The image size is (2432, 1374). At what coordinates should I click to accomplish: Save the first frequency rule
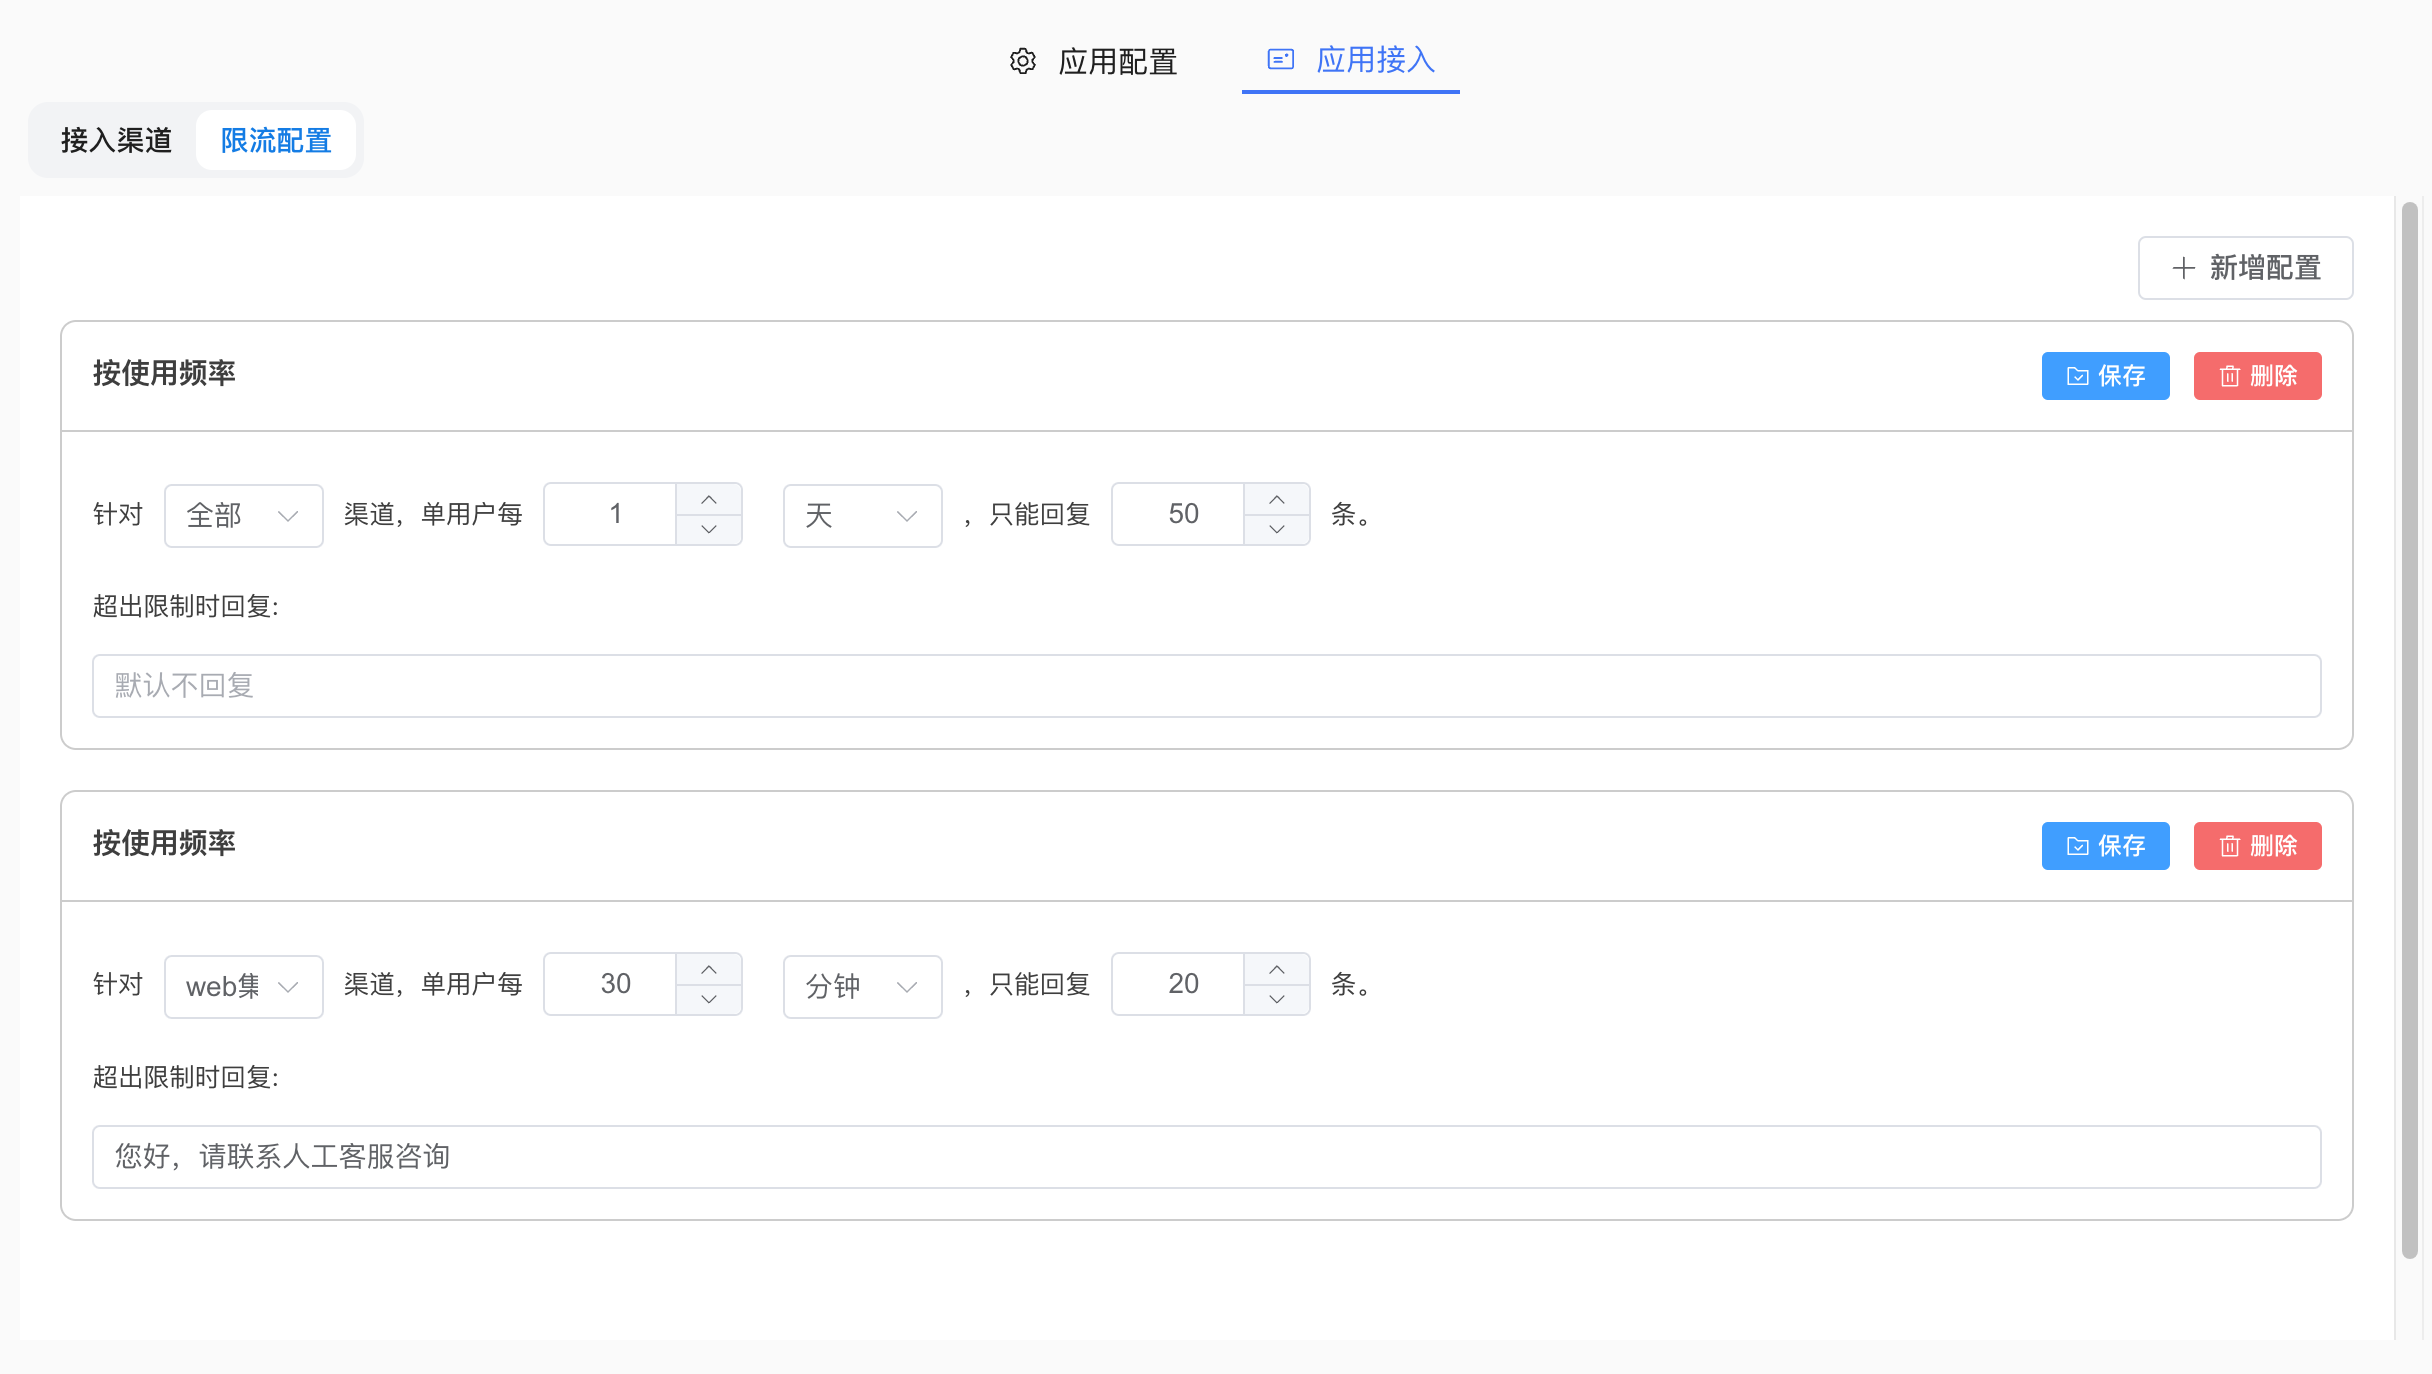[x=2105, y=376]
